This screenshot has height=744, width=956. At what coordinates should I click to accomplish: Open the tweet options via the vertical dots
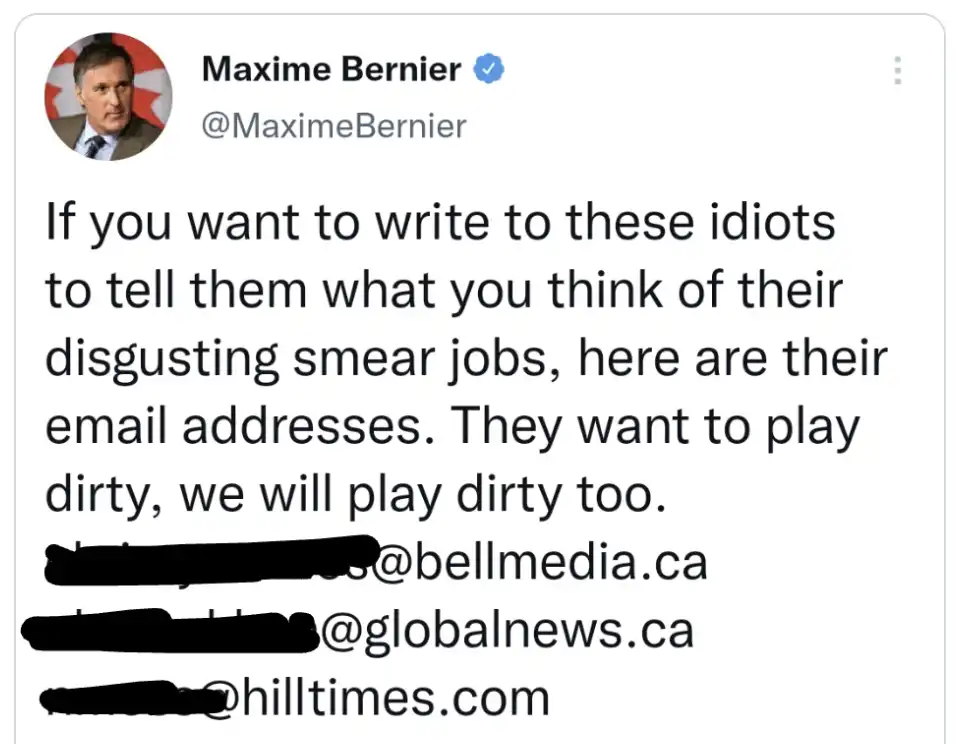898,72
